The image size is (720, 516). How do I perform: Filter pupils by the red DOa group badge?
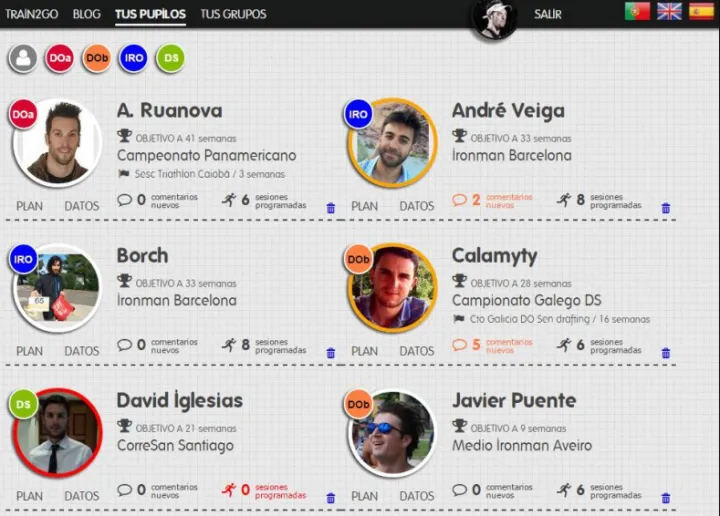(x=59, y=58)
